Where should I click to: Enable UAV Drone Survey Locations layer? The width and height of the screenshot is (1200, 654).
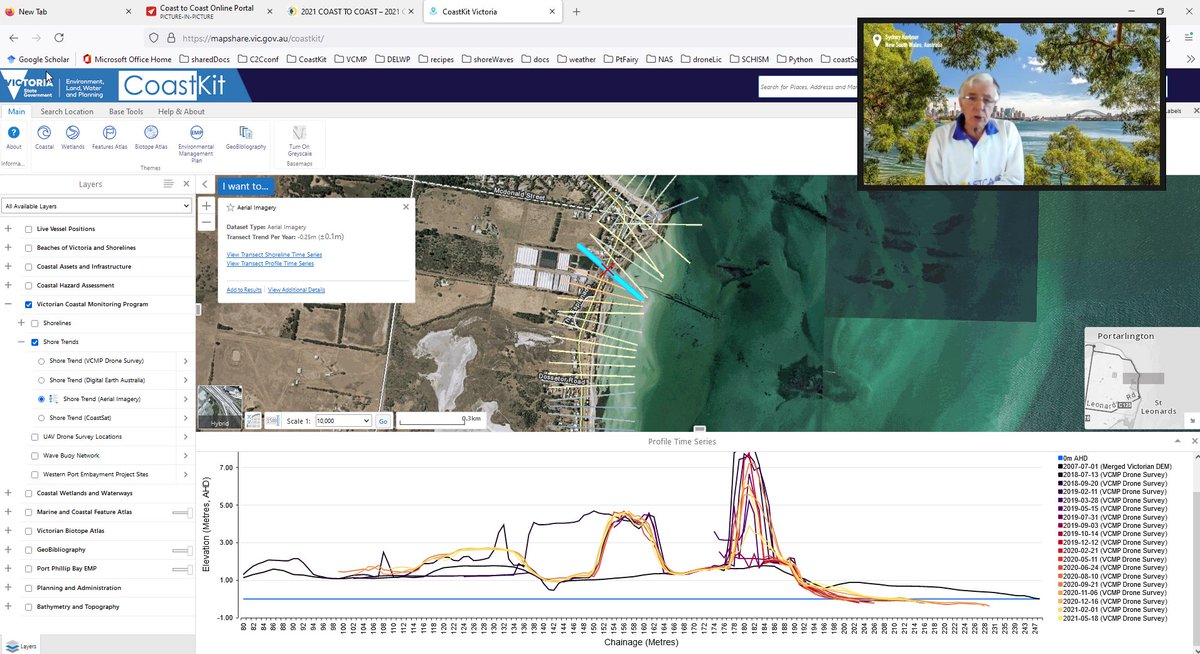pos(35,436)
